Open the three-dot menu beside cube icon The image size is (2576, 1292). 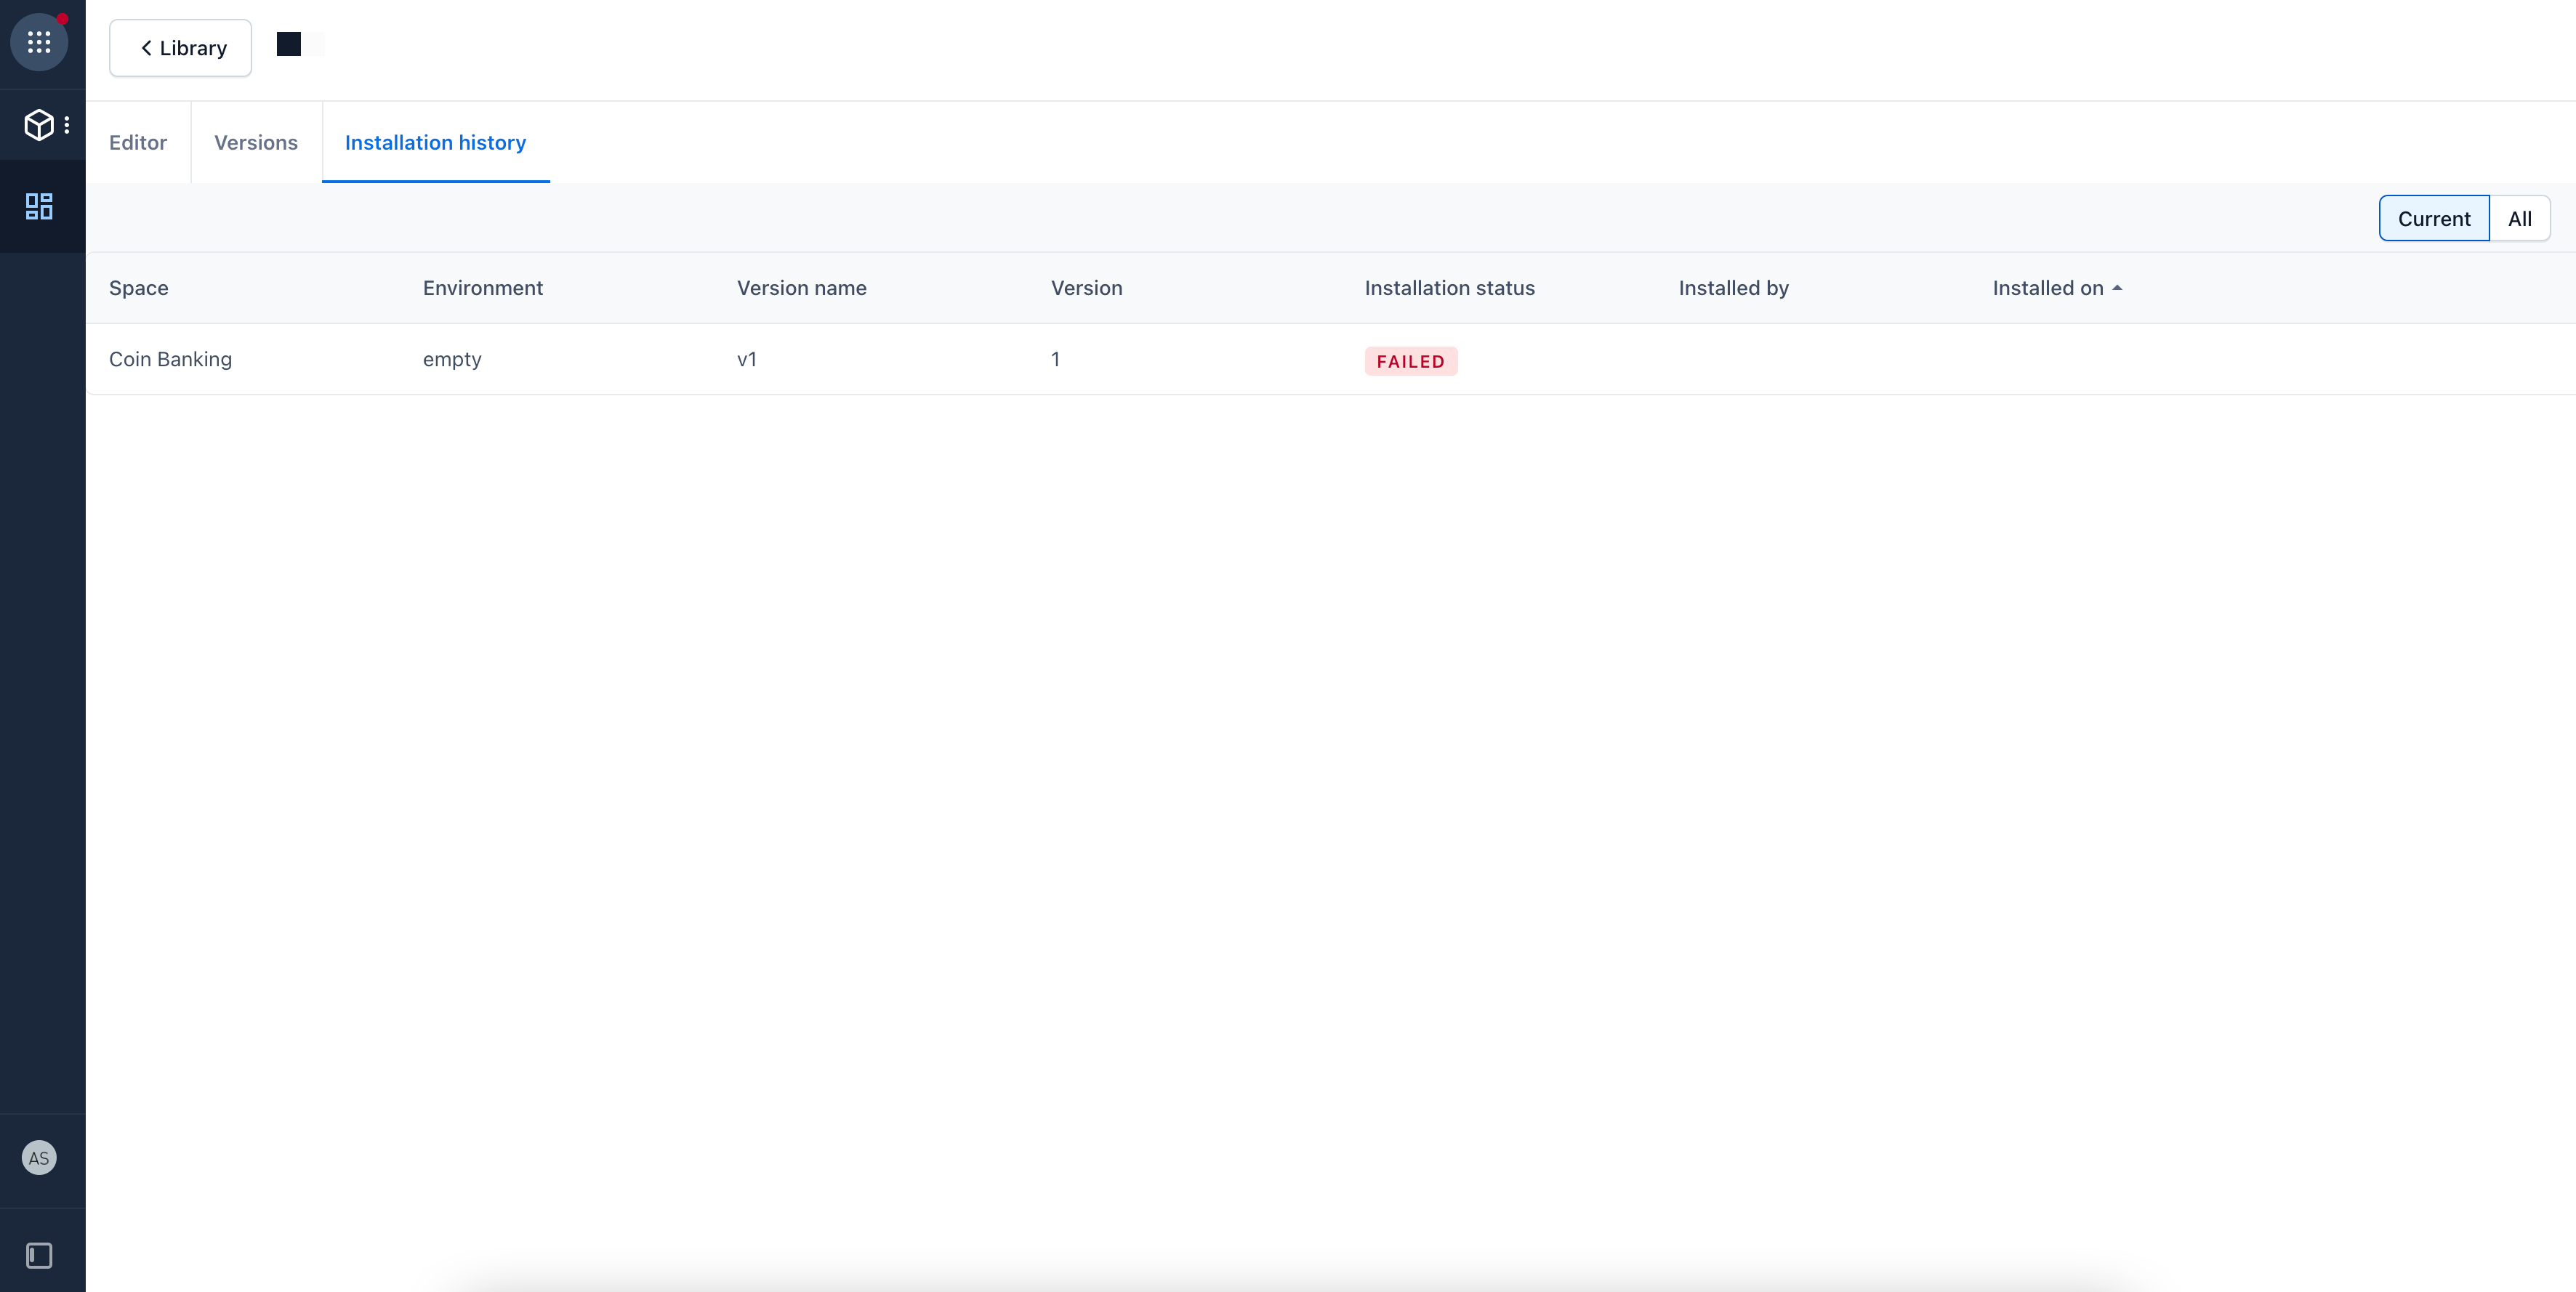pos(67,125)
